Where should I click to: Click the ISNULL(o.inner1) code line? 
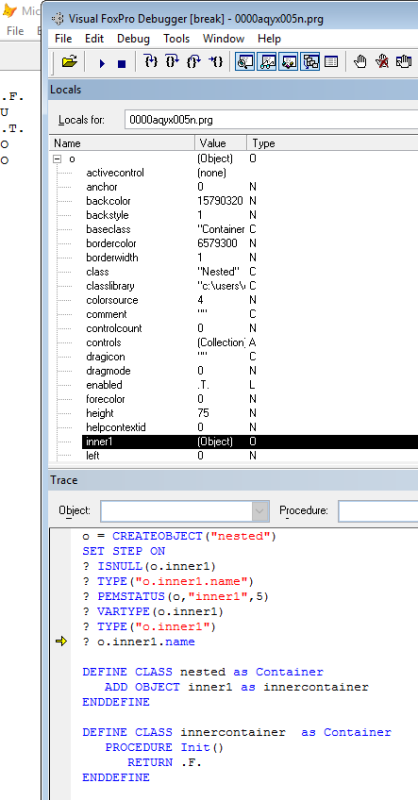click(x=149, y=566)
